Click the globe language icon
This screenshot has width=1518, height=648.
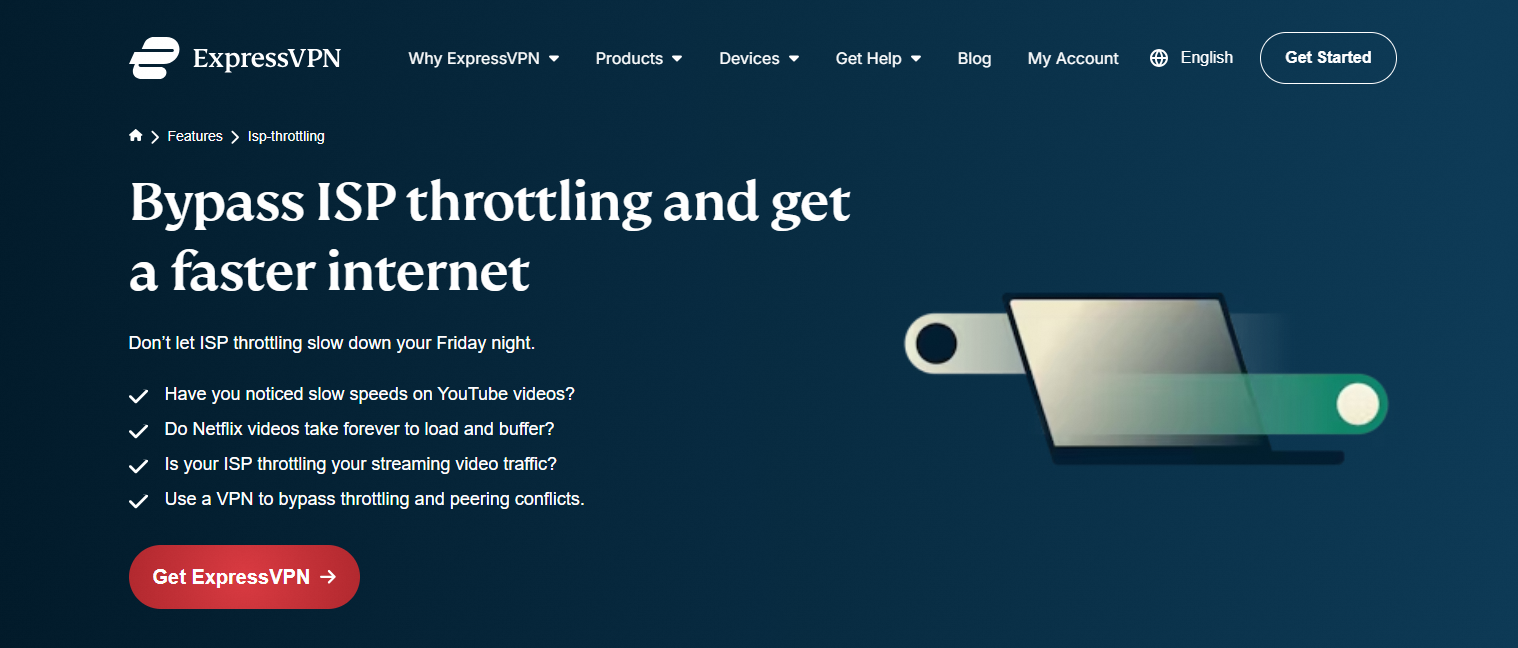(1159, 58)
